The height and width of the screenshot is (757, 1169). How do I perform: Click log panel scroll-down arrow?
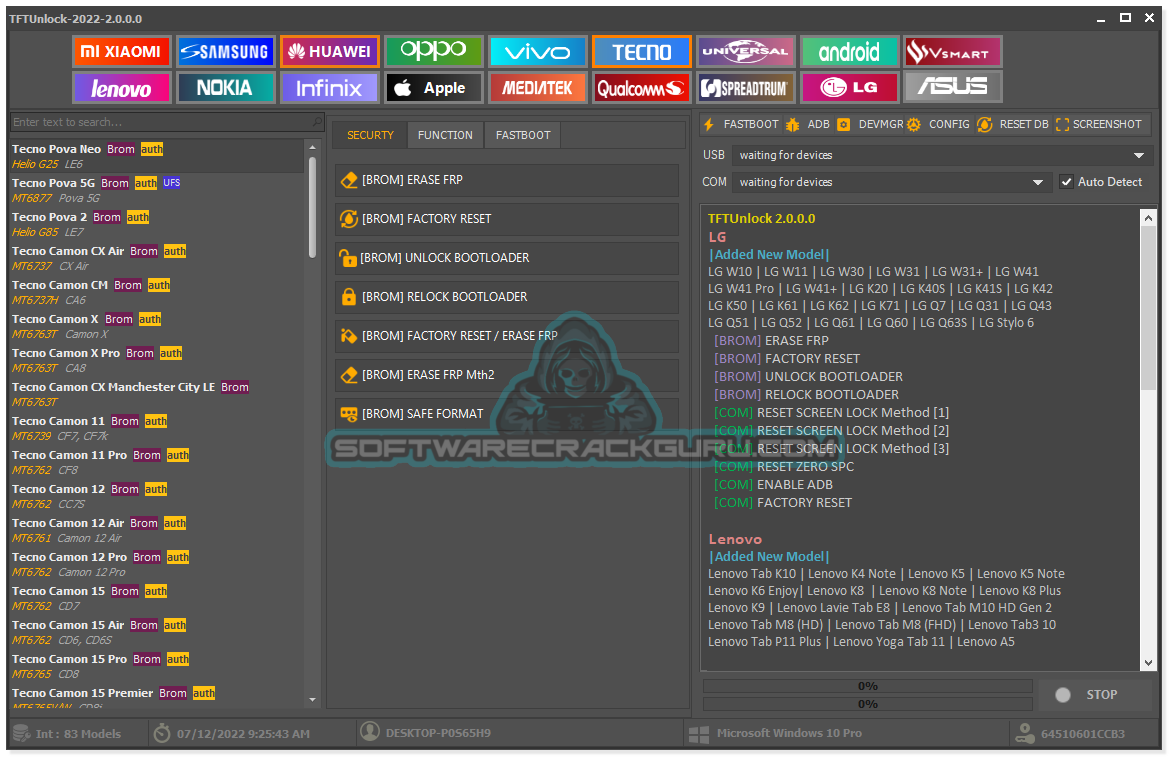[1148, 662]
